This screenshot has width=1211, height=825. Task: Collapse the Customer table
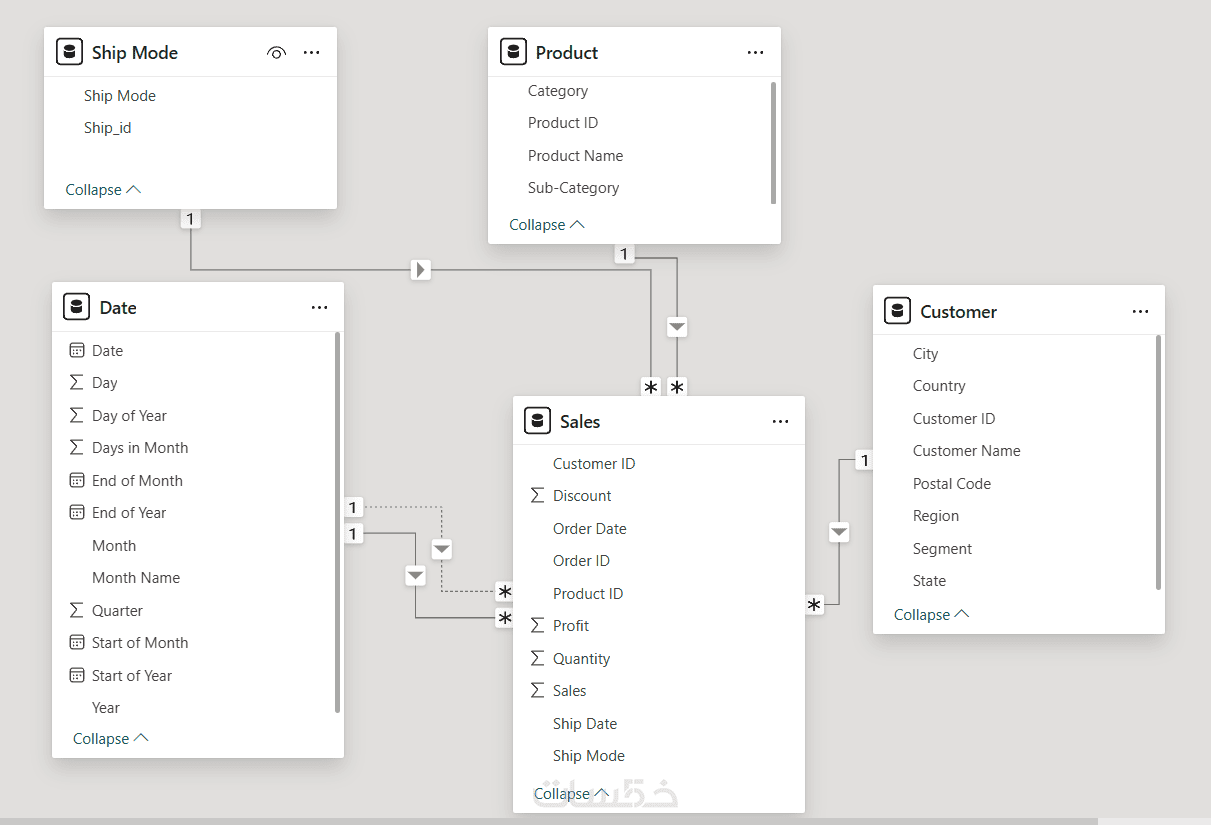click(x=931, y=614)
